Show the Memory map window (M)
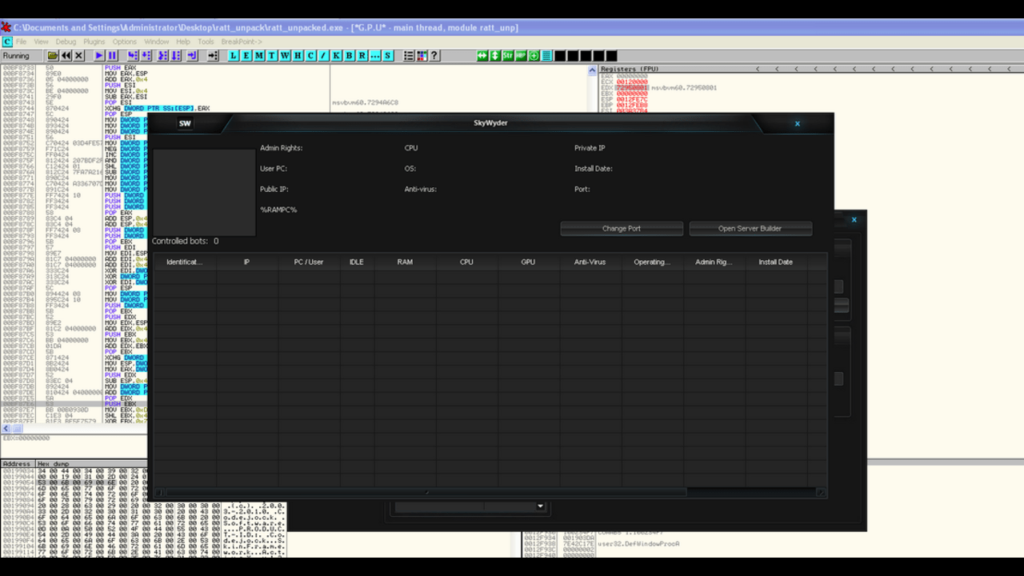This screenshot has height=576, width=1024. 259,56
